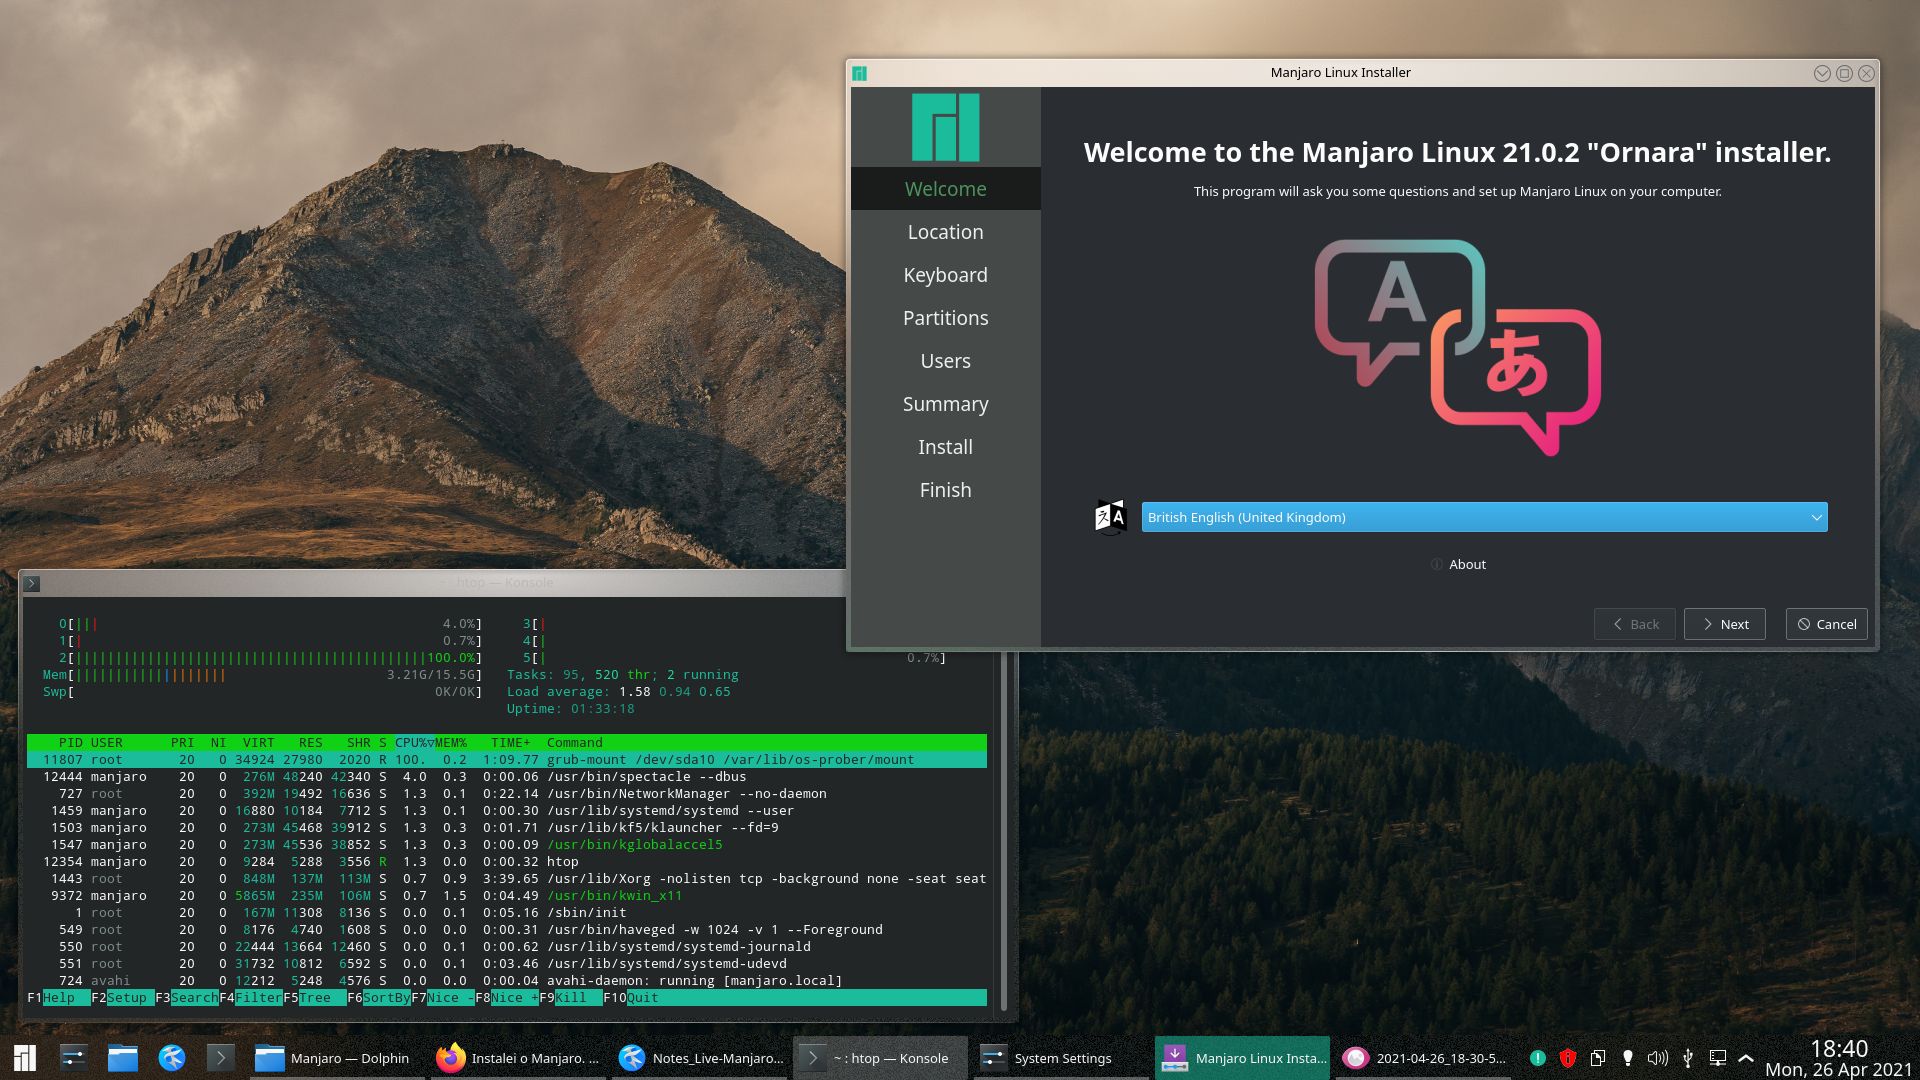Open Klipper clipboard from the system tray
This screenshot has height=1080, width=1920.
click(1597, 1057)
